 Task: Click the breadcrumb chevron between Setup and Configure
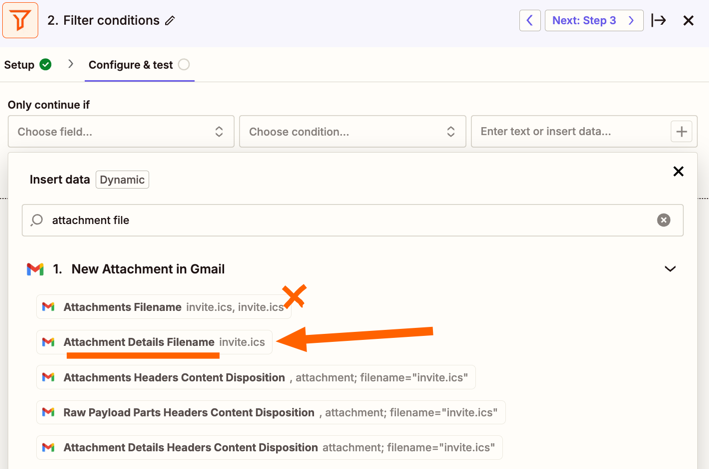(71, 64)
